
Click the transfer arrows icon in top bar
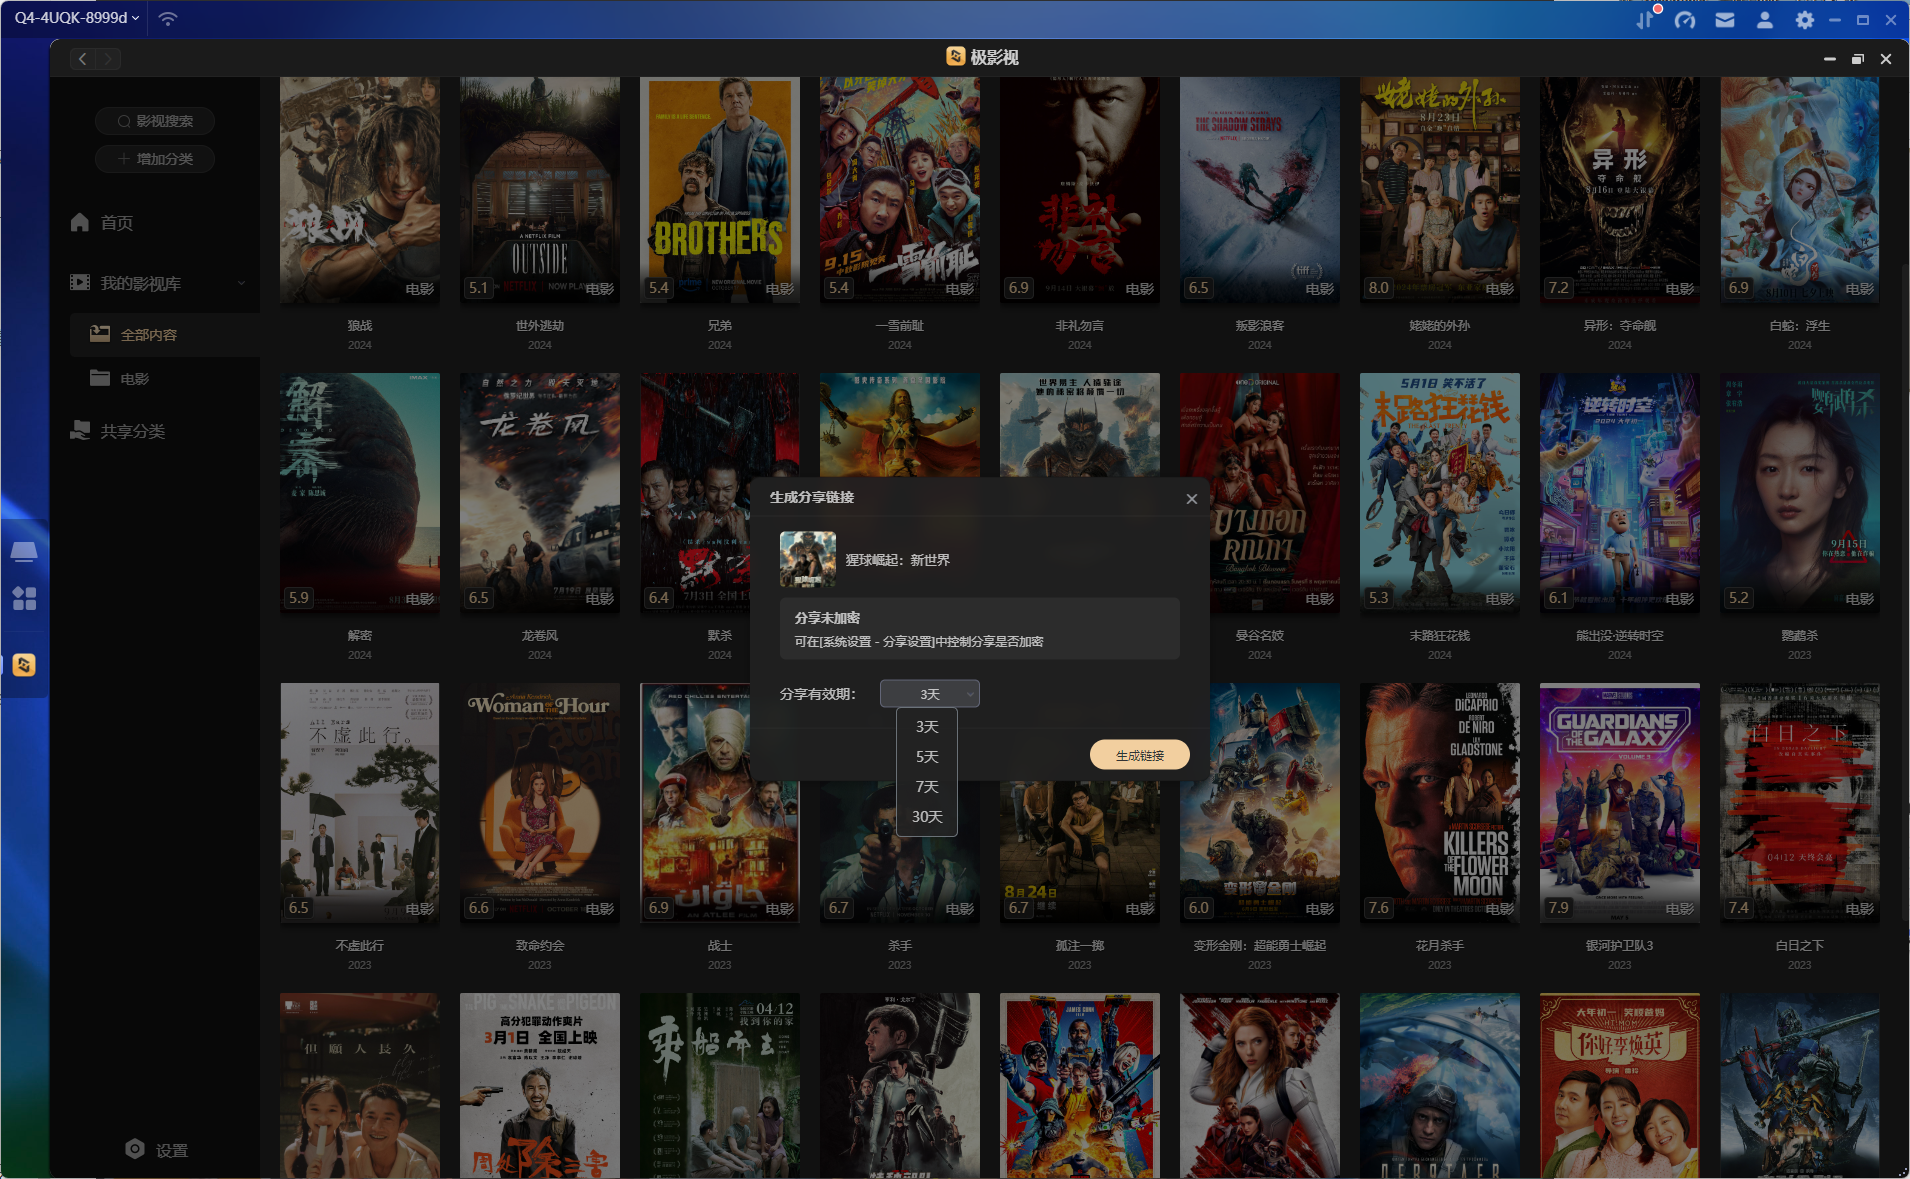[1645, 19]
